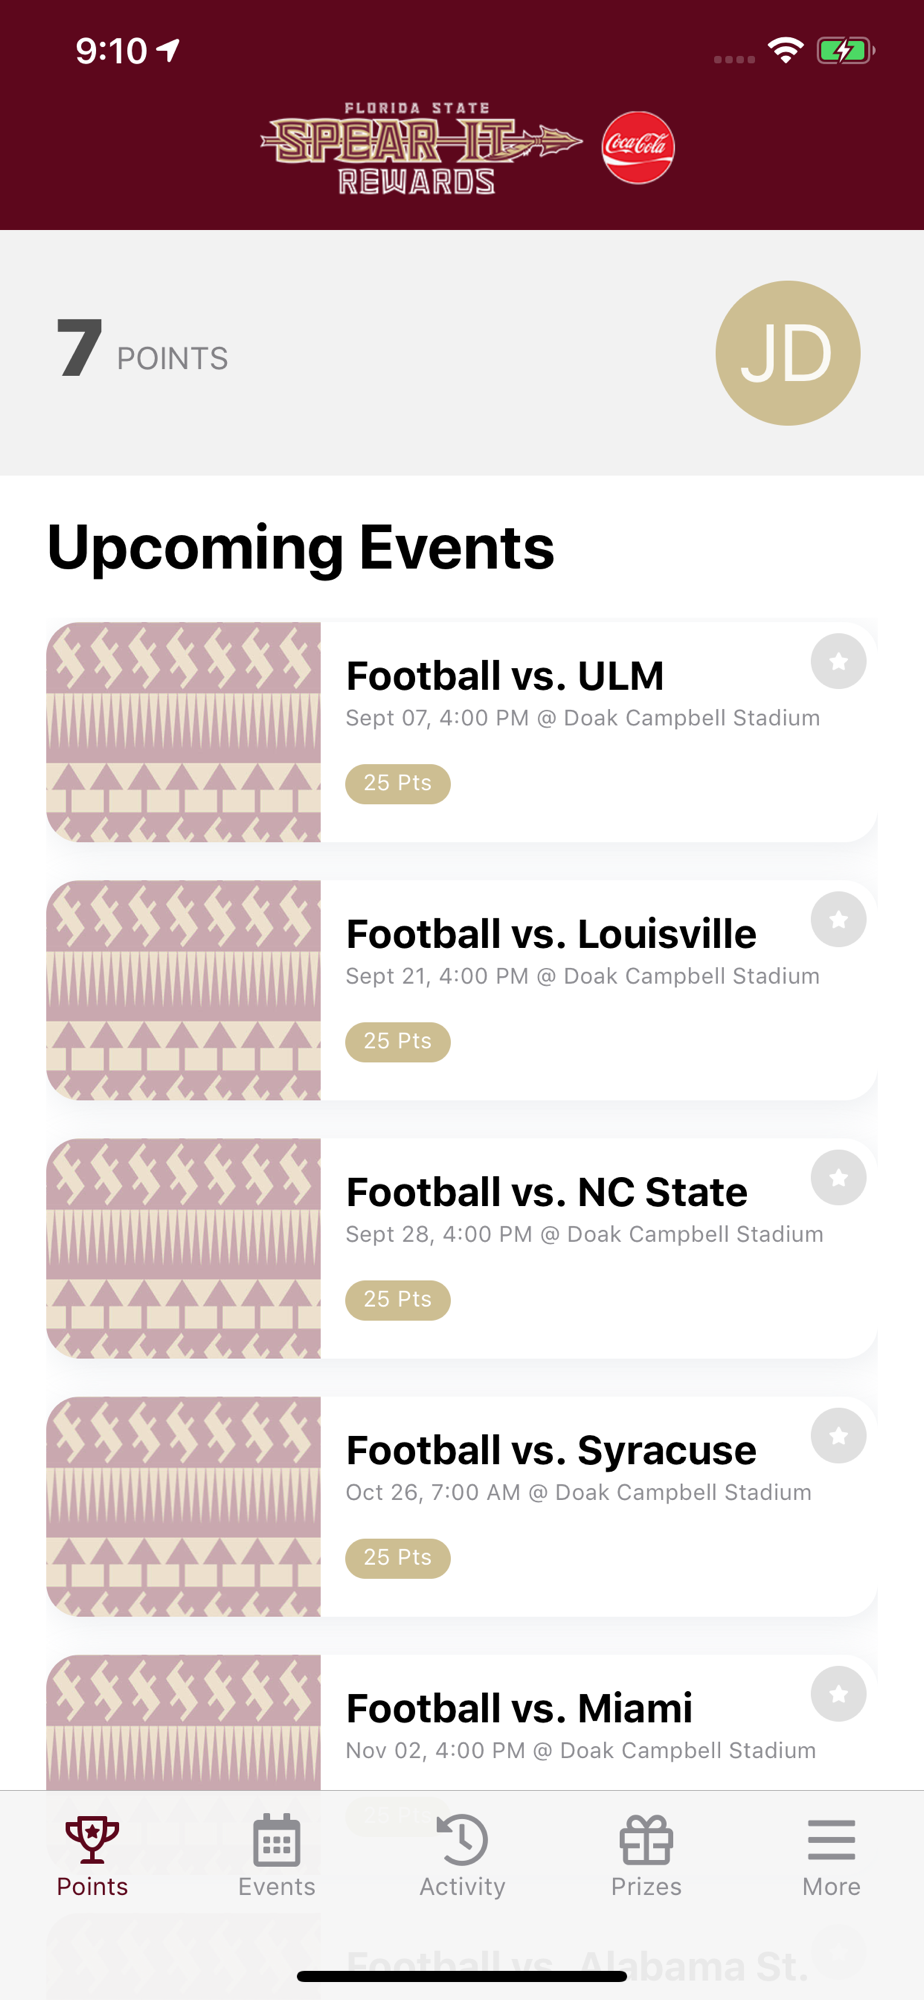
Task: Tap the location arrow in status bar
Action: [x=169, y=49]
